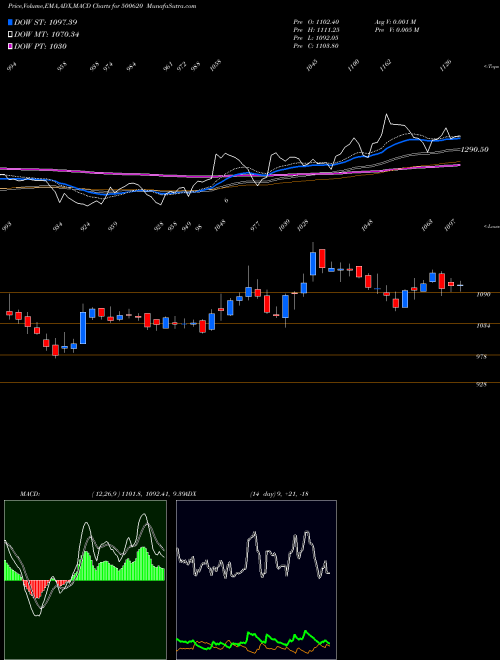Click the 'Pre H: 1111.25' value
The image size is (500, 660).
(316, 30)
